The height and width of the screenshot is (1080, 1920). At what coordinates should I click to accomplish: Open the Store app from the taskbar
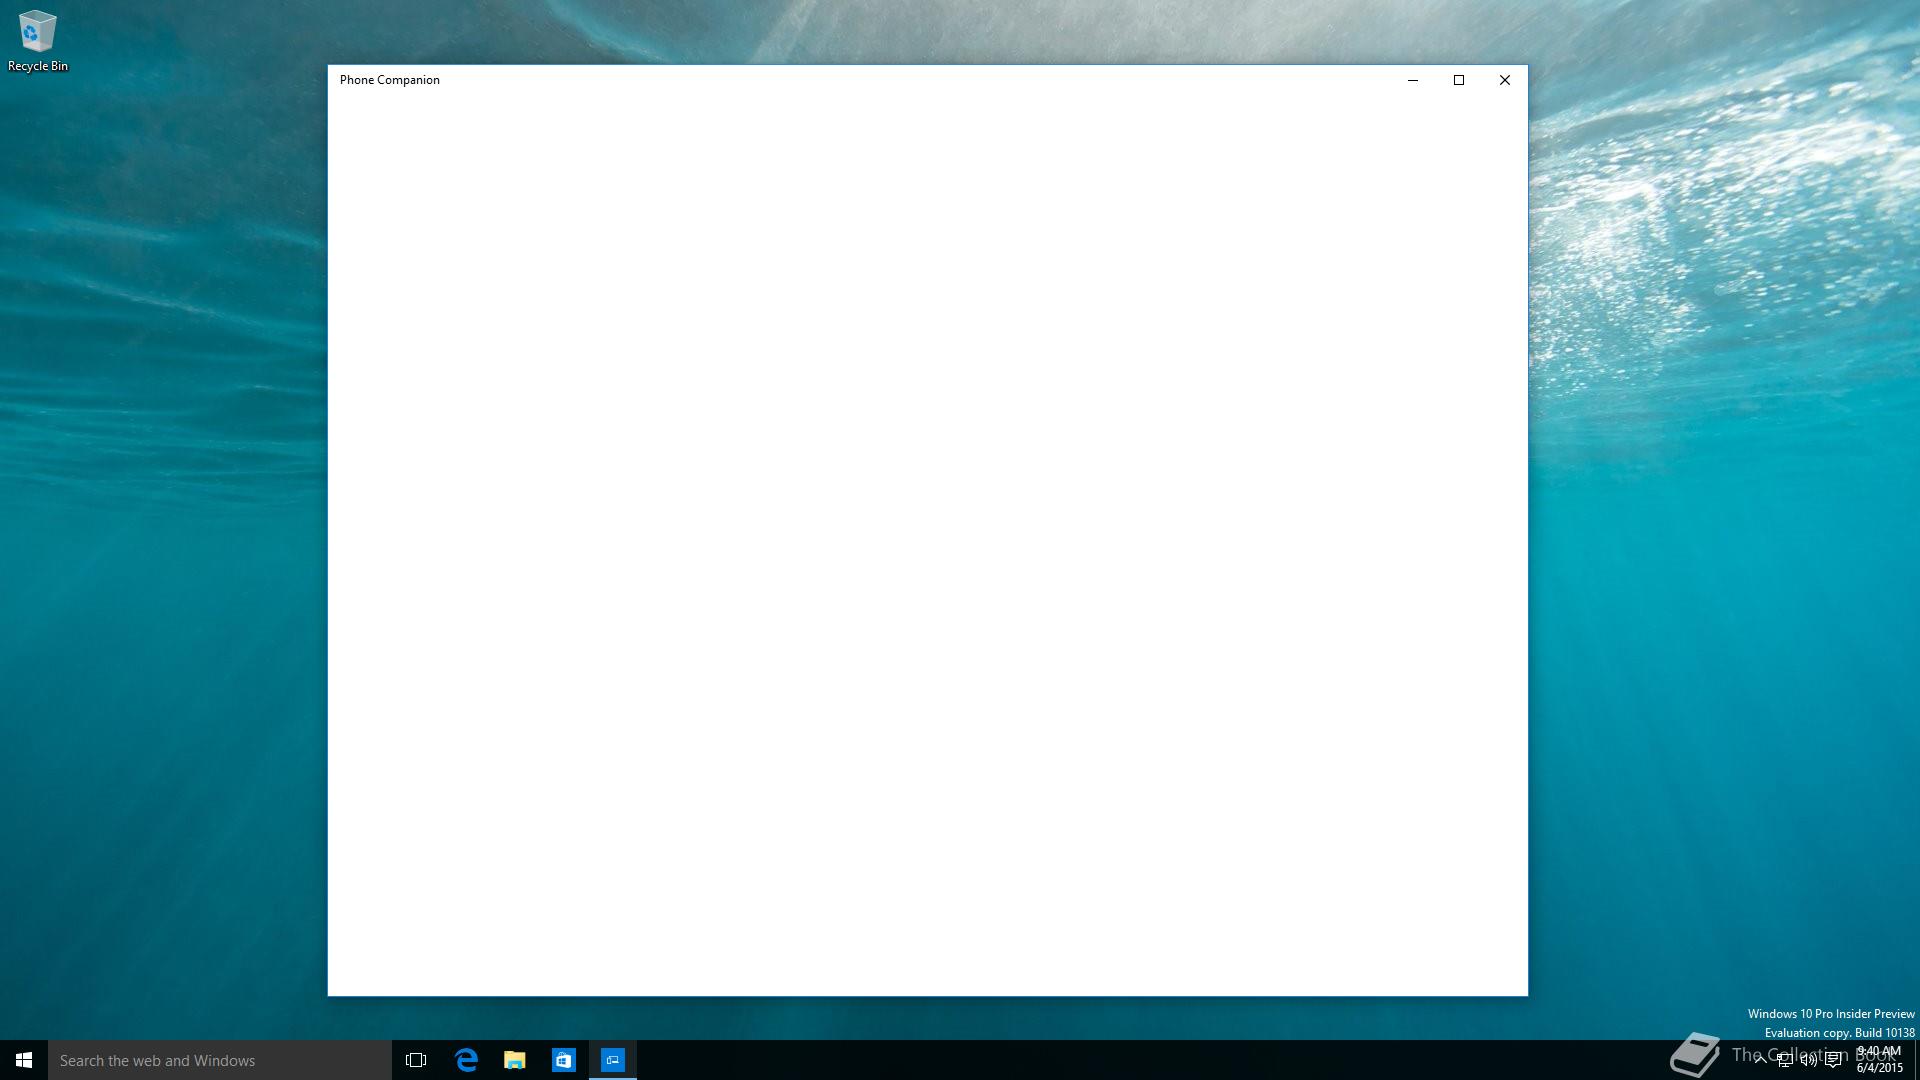(564, 1060)
